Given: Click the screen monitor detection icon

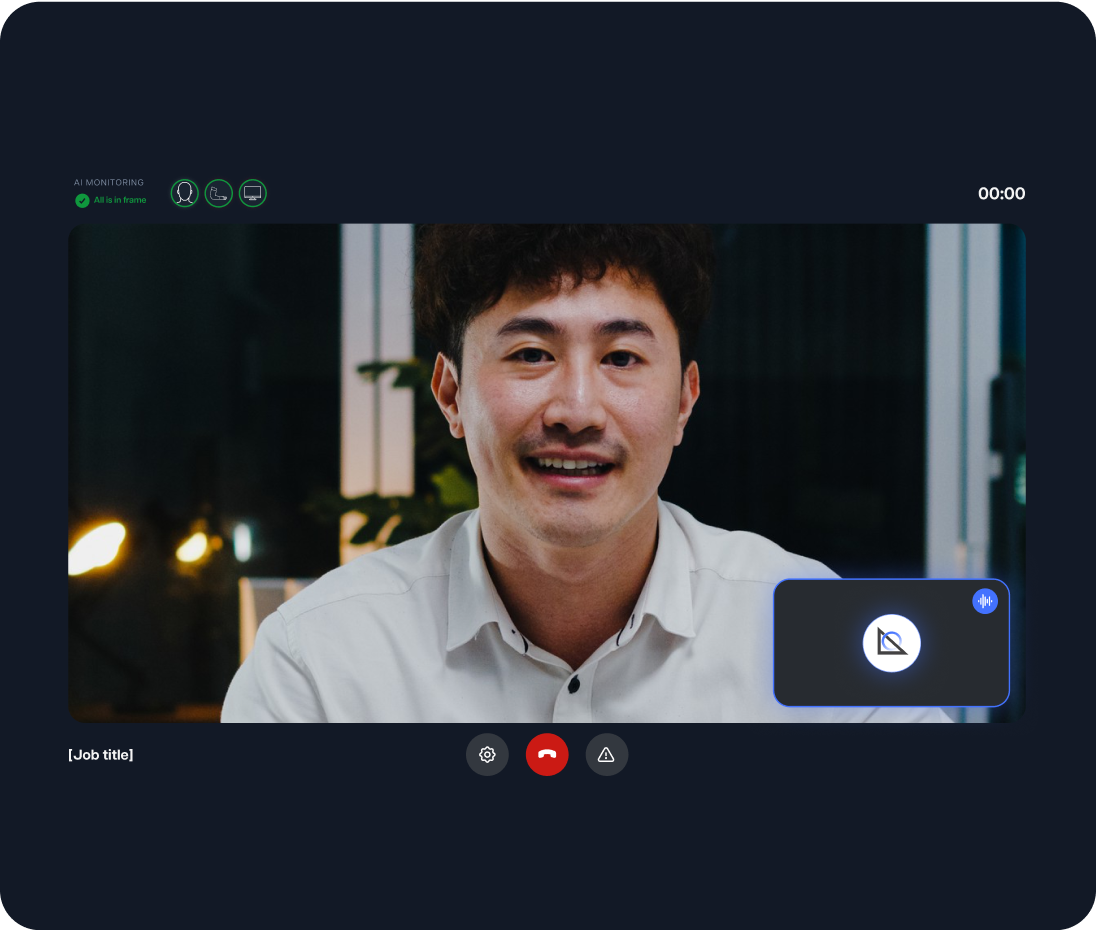Looking at the screenshot, I should [253, 193].
